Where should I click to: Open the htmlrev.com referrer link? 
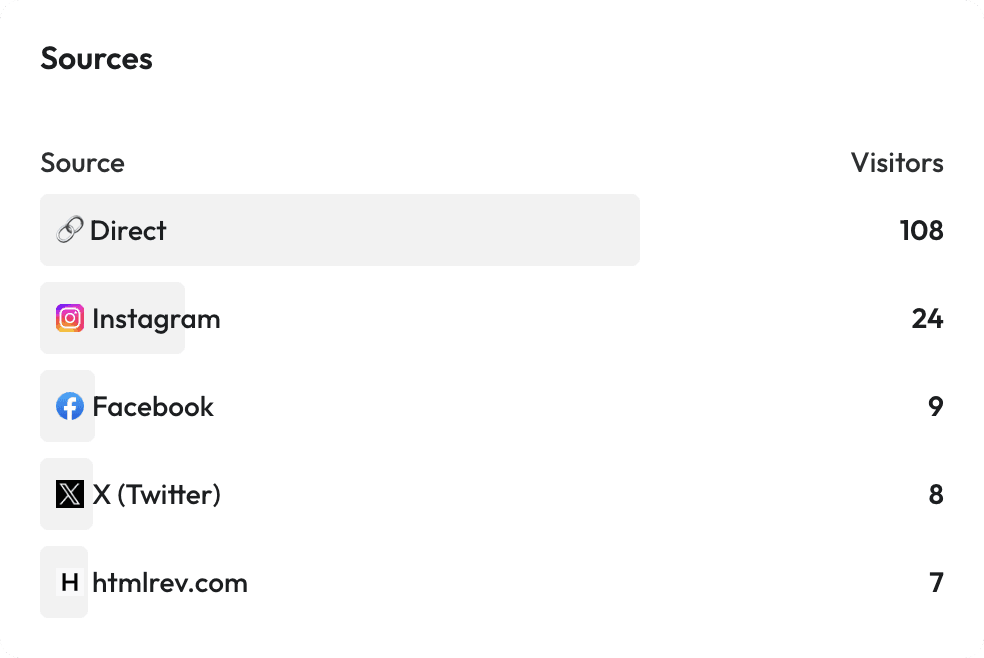coord(170,581)
